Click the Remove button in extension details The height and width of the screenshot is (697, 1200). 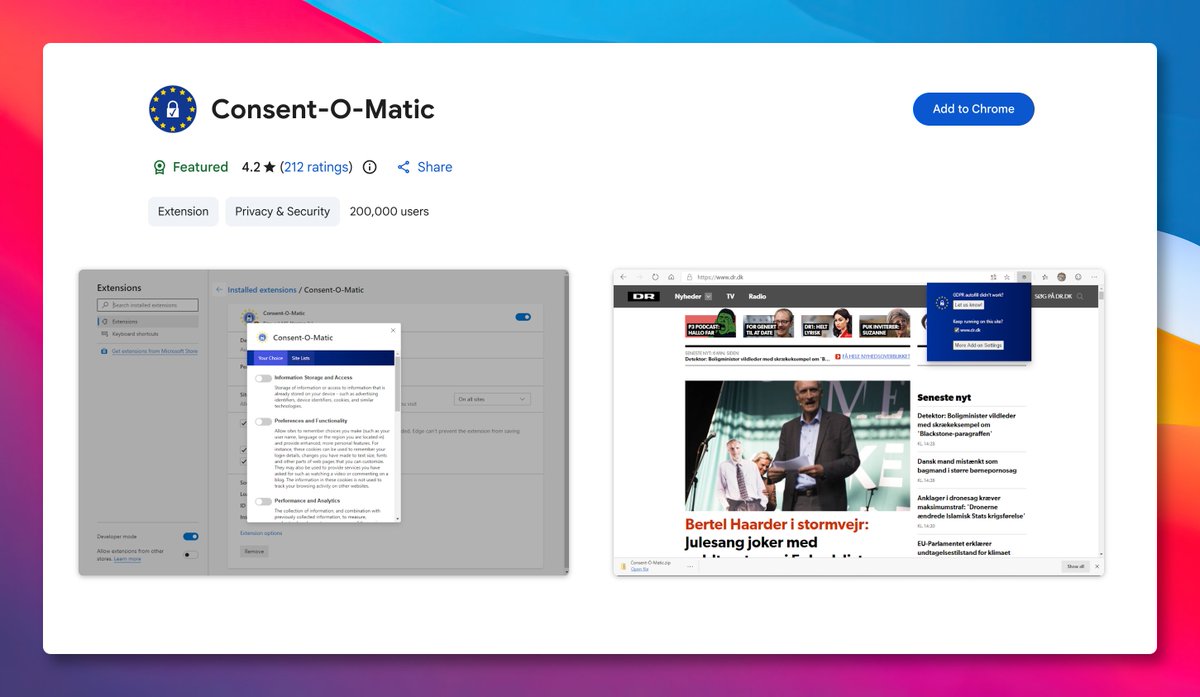coord(254,551)
